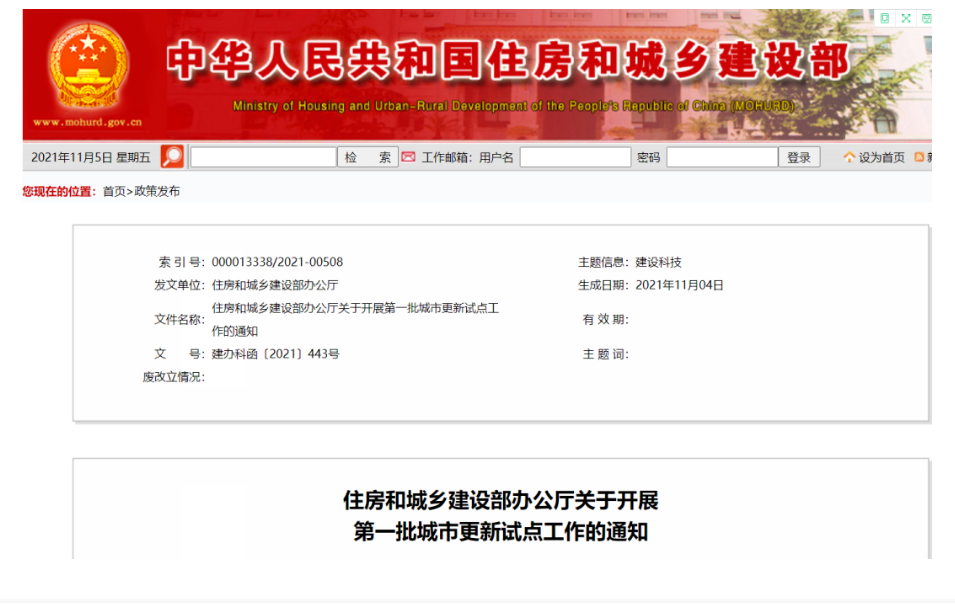Click the 设为首页 link

coord(881,158)
